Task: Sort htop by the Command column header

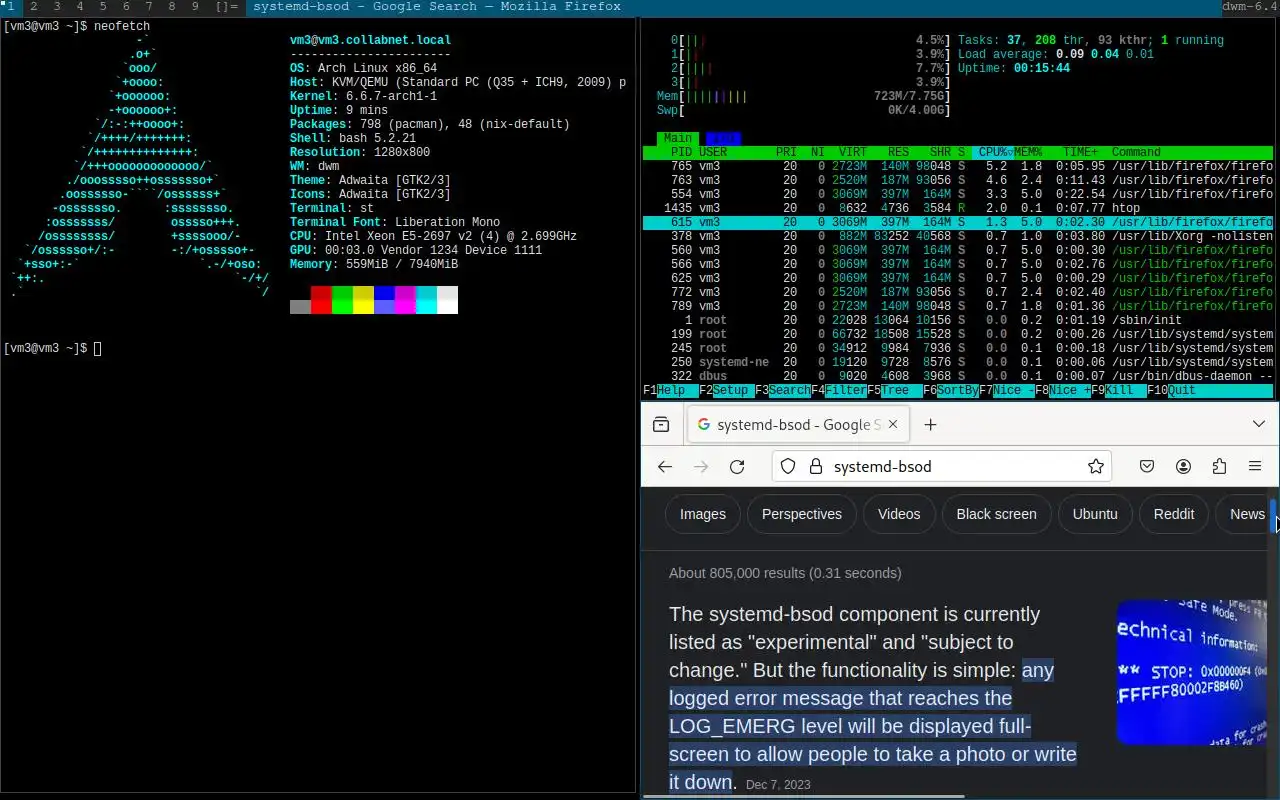Action: (1136, 152)
